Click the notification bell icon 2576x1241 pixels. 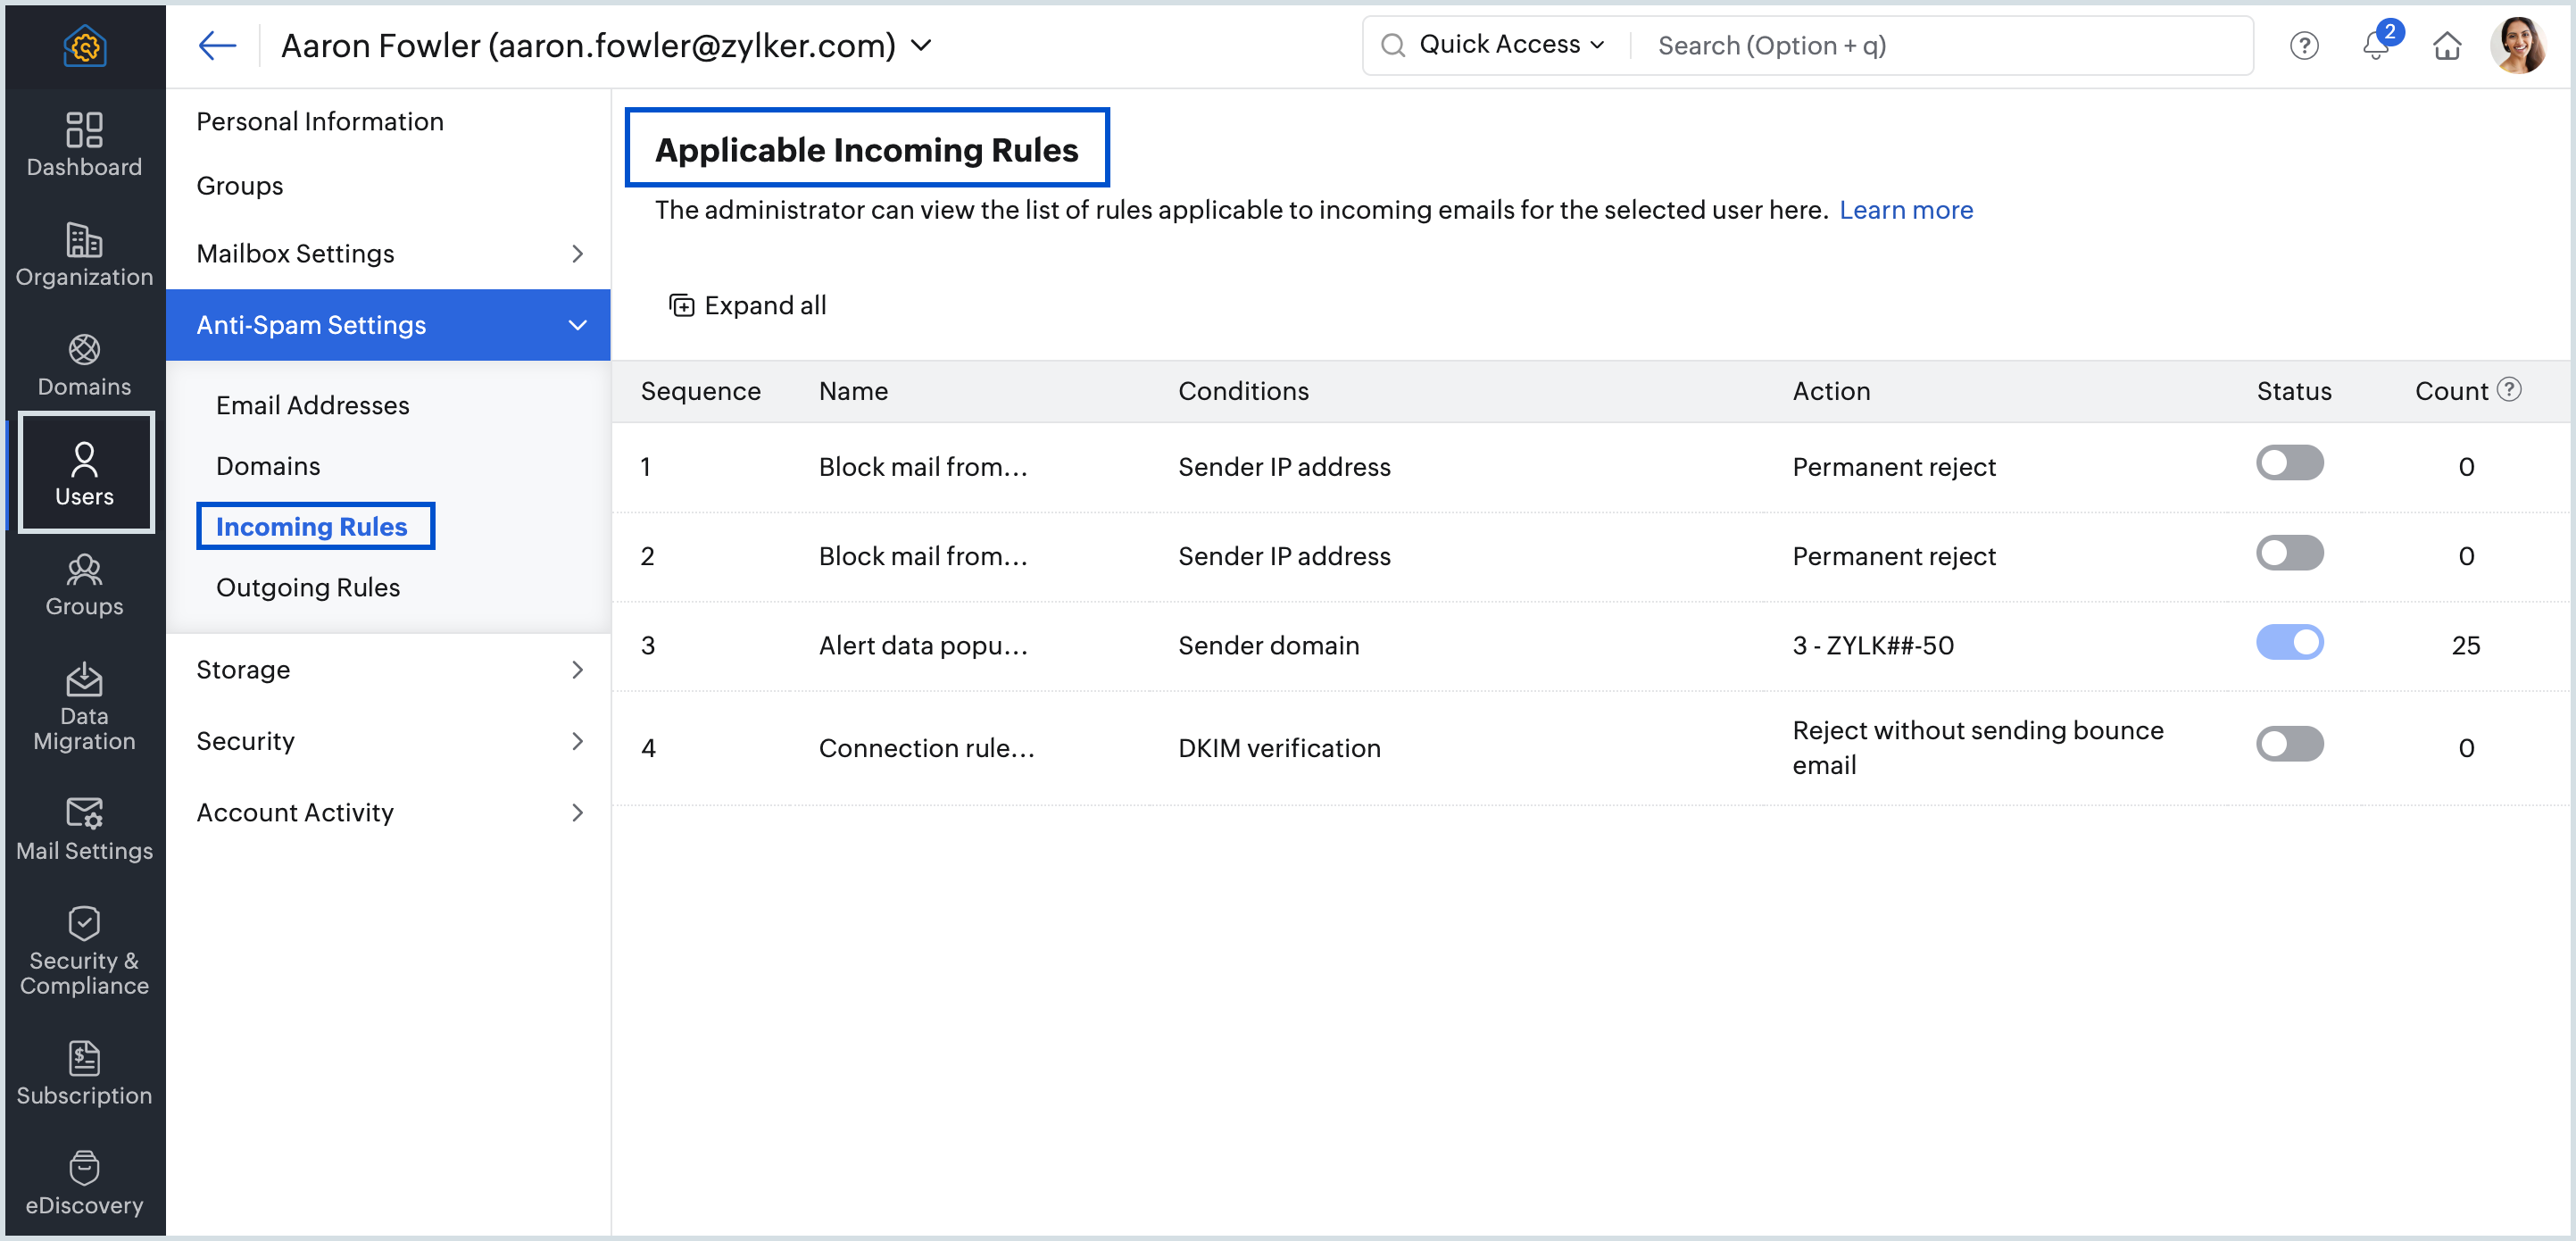coord(2376,46)
